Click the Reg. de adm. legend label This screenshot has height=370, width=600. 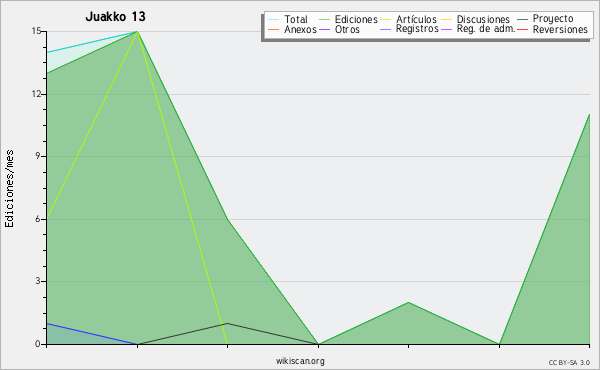point(486,29)
